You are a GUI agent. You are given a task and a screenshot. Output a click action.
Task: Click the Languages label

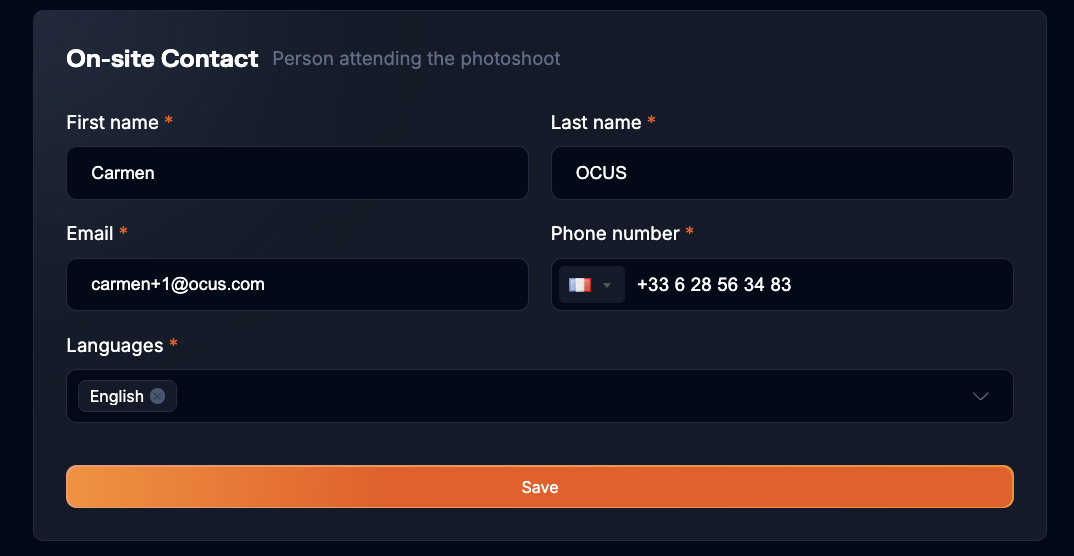click(114, 345)
